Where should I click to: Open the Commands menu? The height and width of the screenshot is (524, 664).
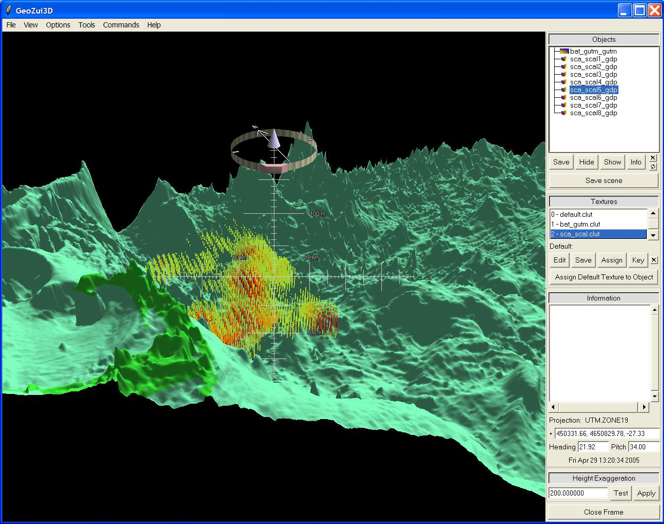click(121, 25)
